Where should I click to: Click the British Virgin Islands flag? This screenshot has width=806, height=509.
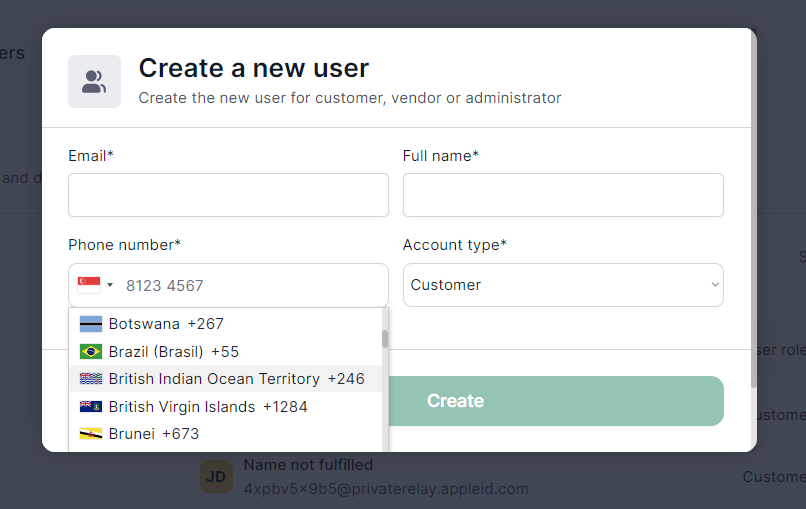point(91,407)
